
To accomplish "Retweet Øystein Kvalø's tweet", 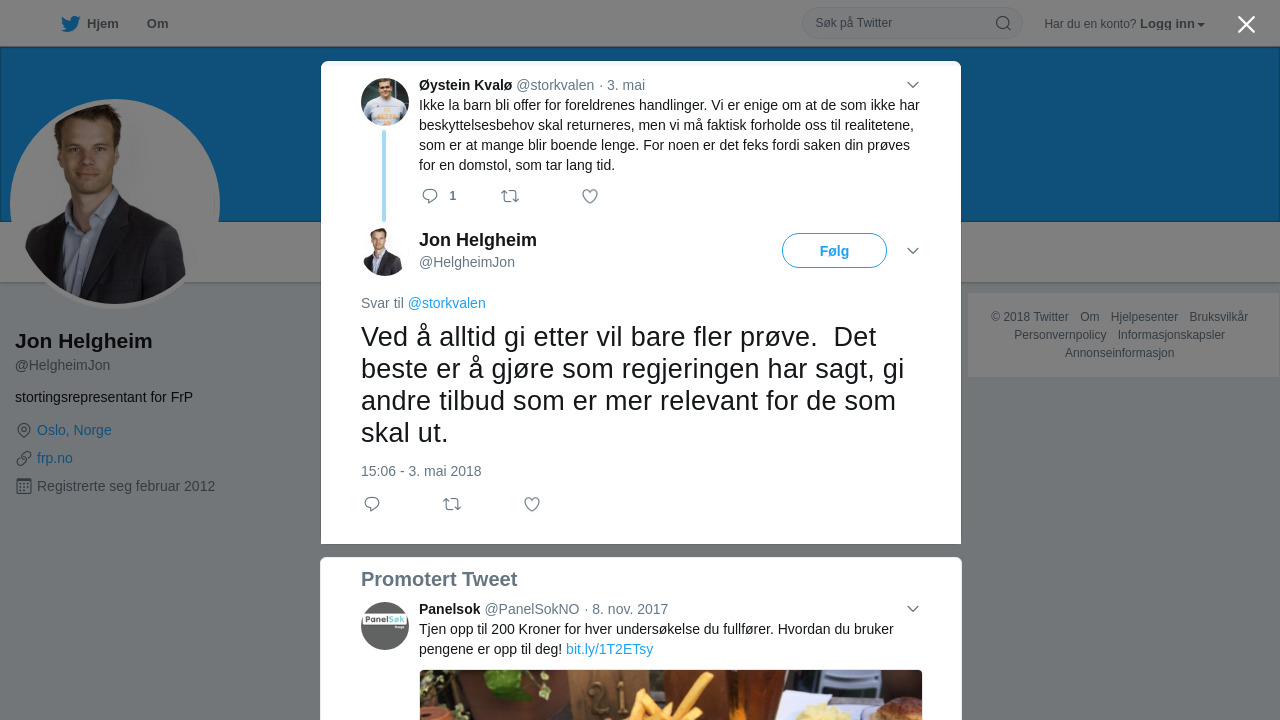I will point(510,196).
